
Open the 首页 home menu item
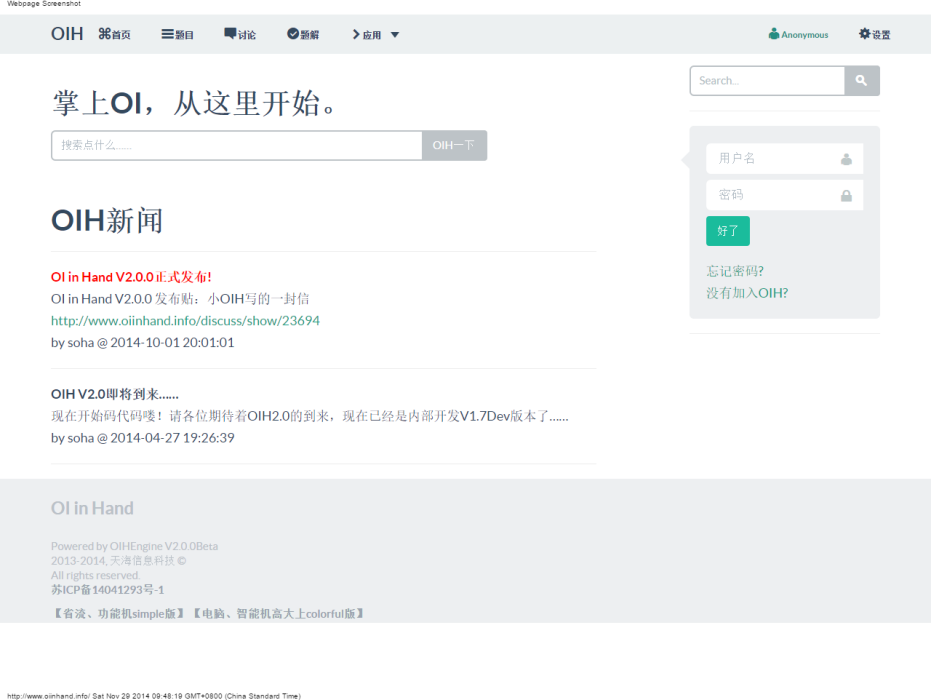[115, 34]
